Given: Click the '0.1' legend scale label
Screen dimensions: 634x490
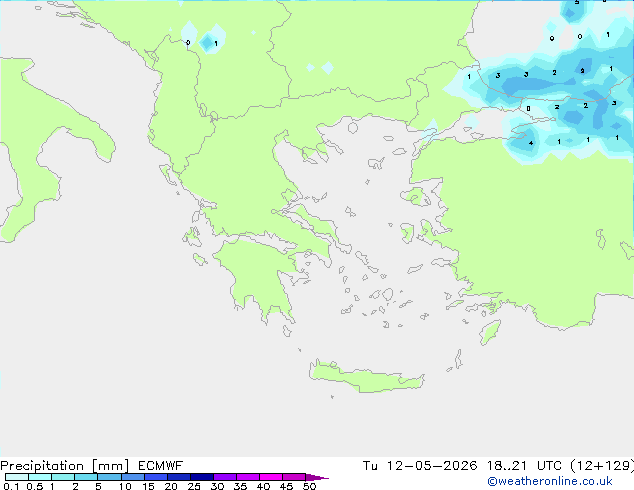Looking at the screenshot, I should 11,486.
